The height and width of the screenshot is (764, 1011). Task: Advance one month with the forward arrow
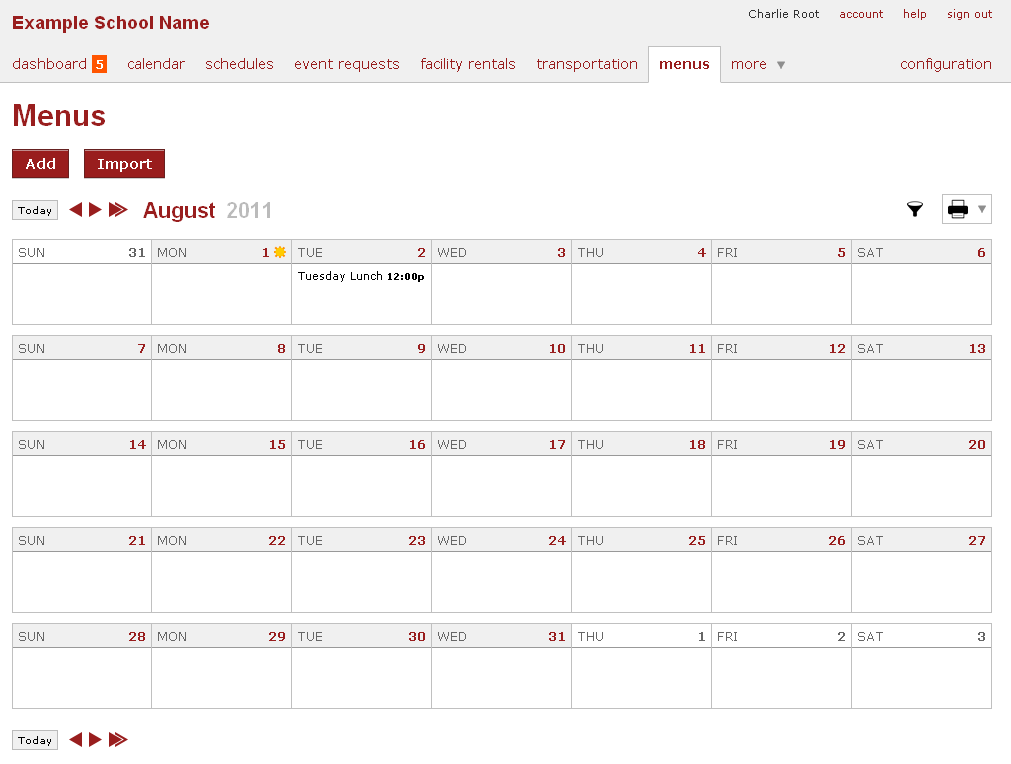pos(95,209)
